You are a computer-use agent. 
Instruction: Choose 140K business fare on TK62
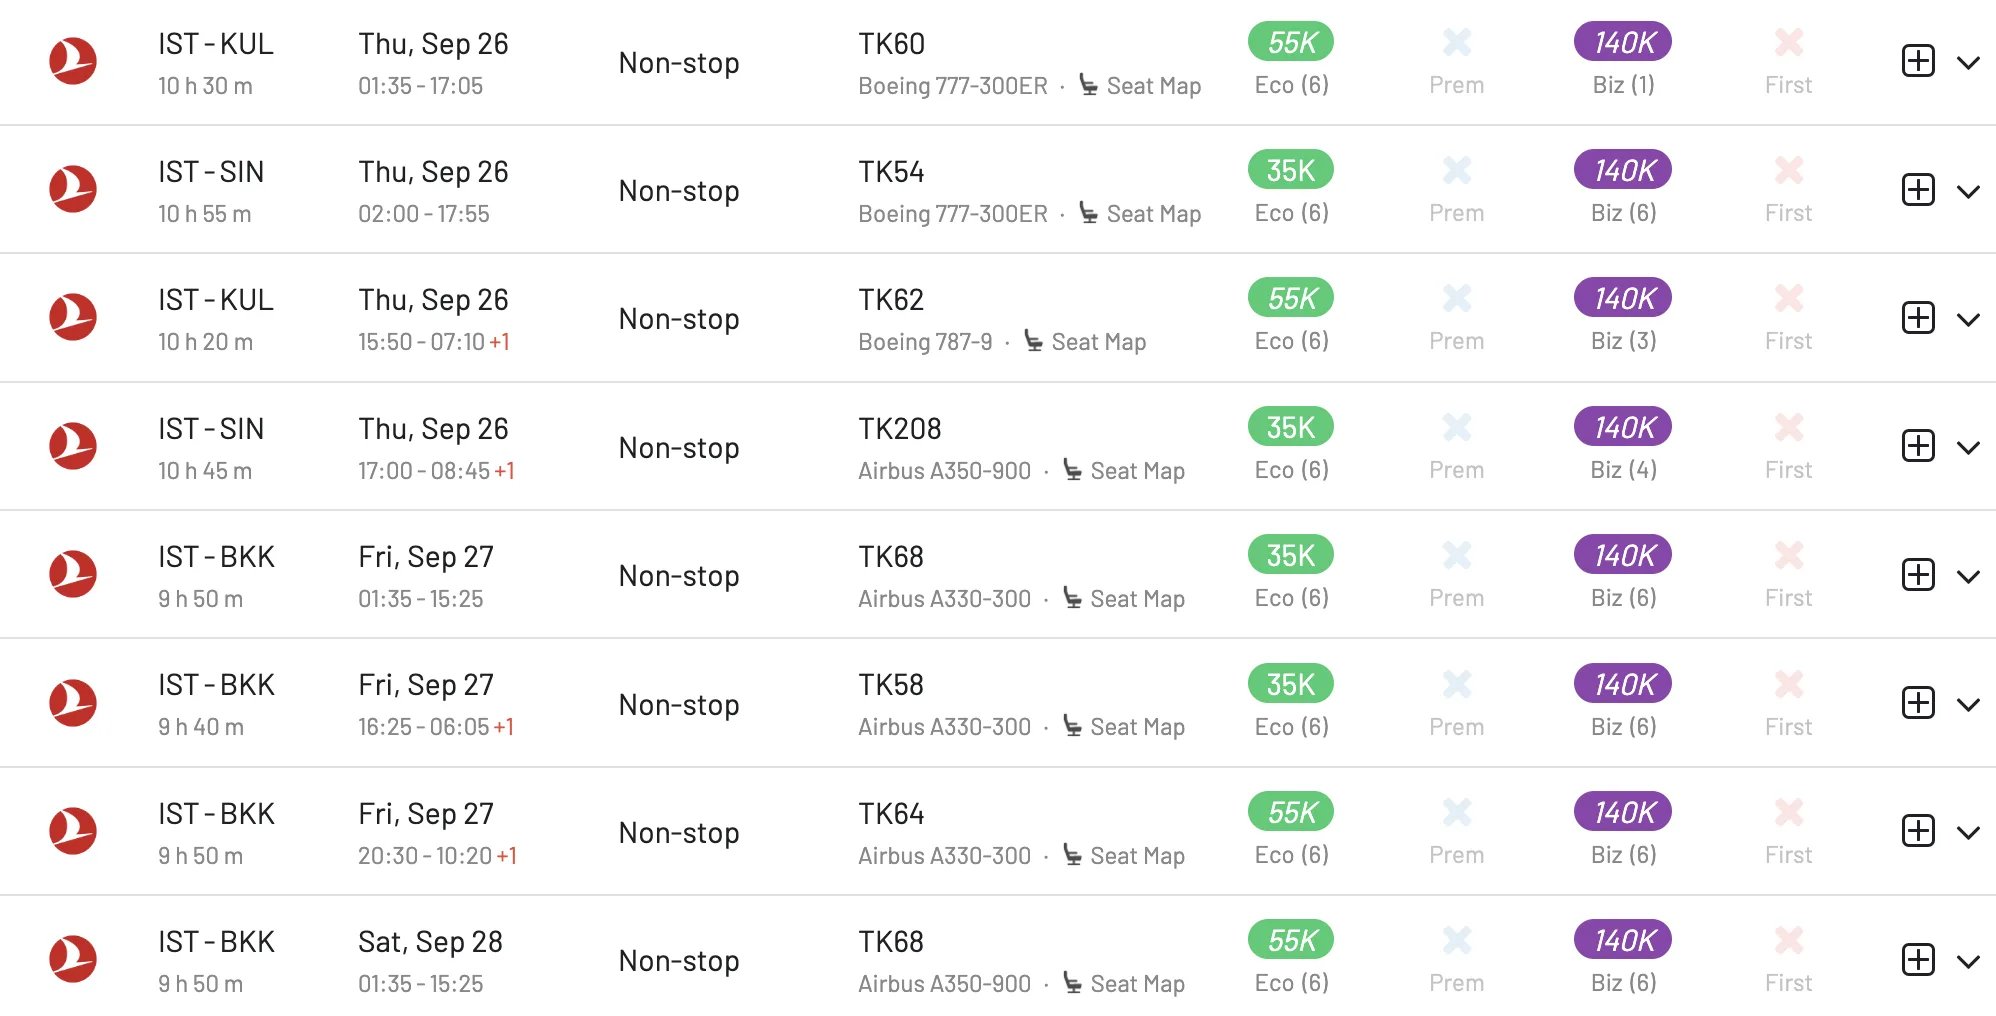click(1623, 298)
